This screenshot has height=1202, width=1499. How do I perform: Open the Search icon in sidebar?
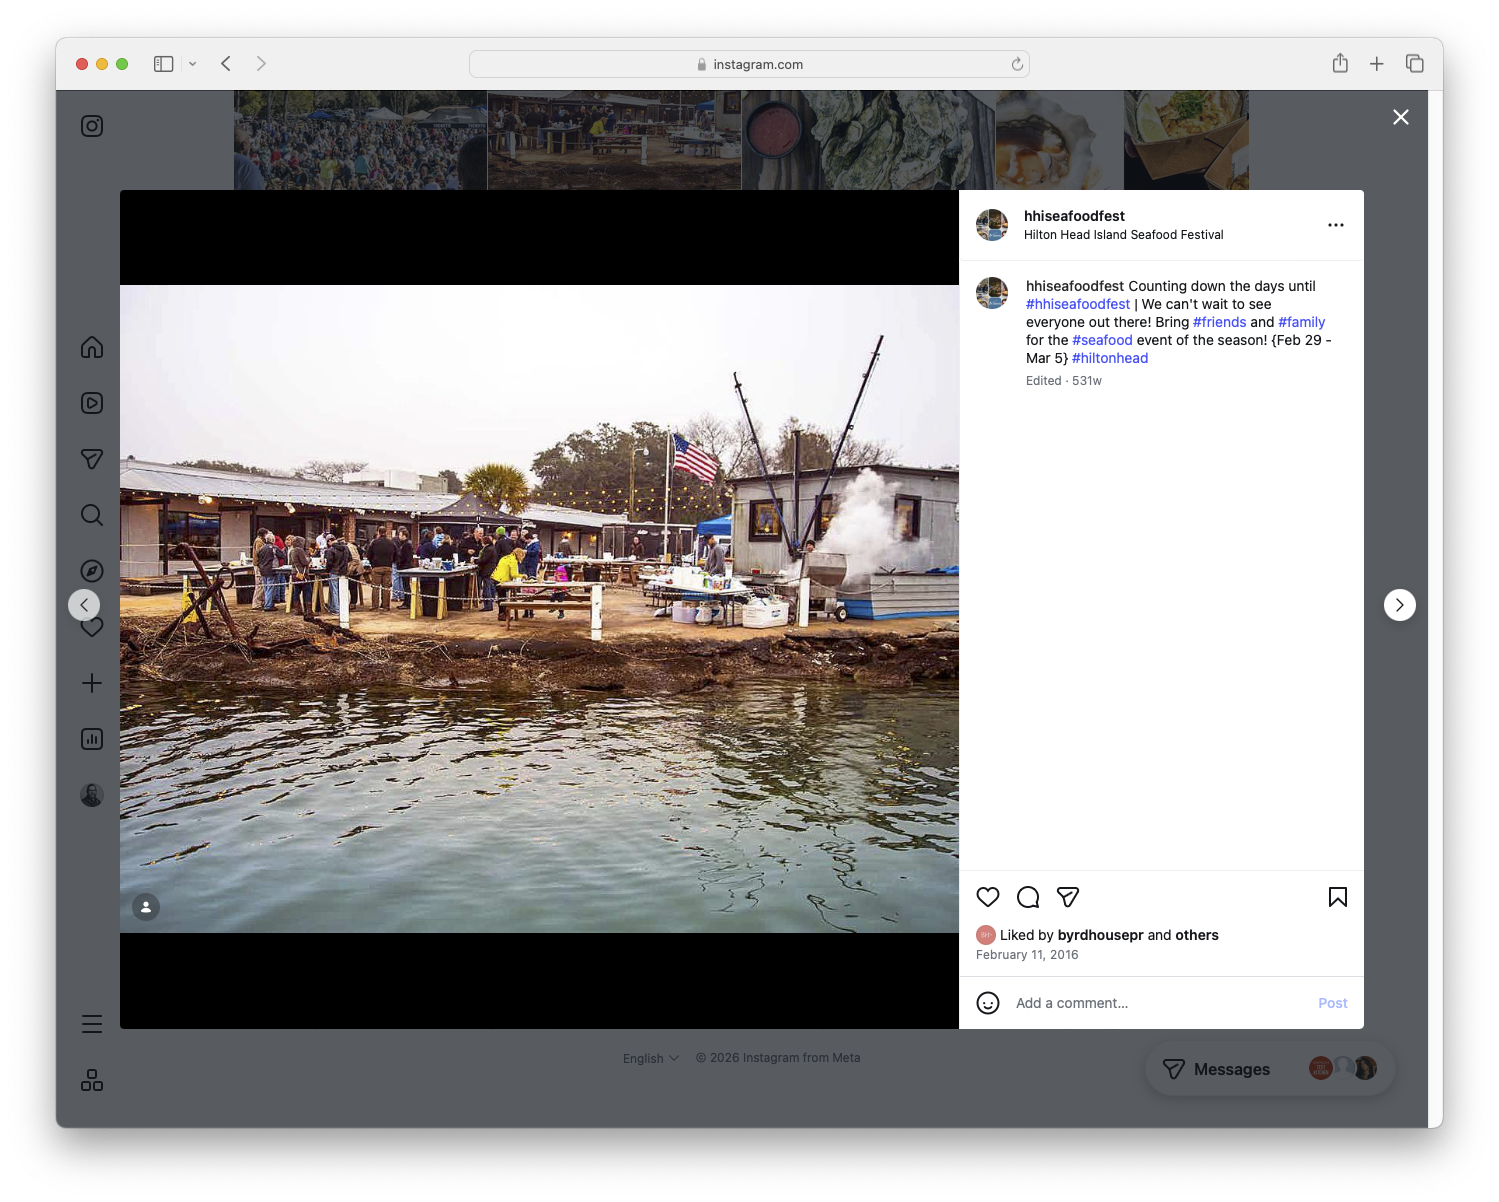pos(91,515)
